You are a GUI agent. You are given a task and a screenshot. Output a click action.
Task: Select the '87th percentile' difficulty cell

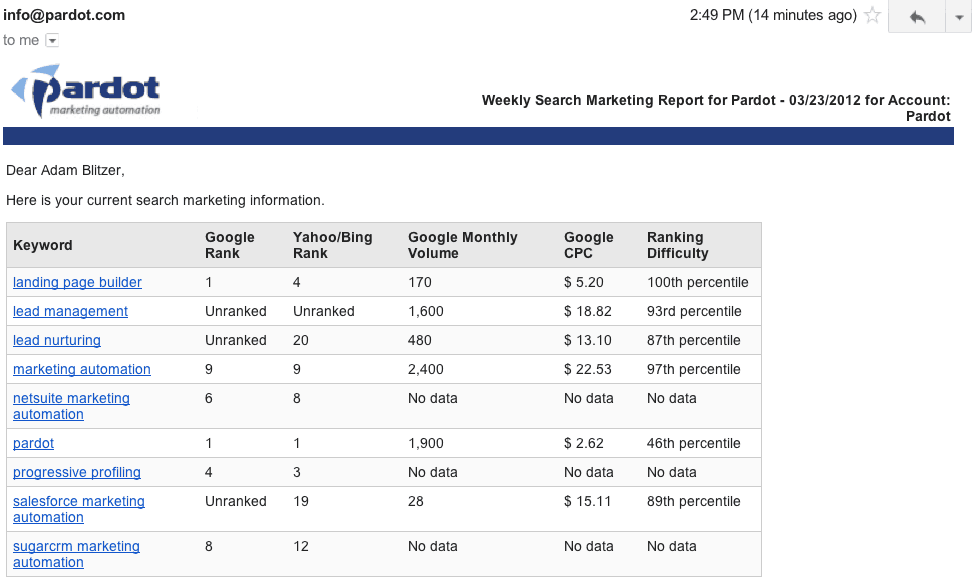(693, 341)
